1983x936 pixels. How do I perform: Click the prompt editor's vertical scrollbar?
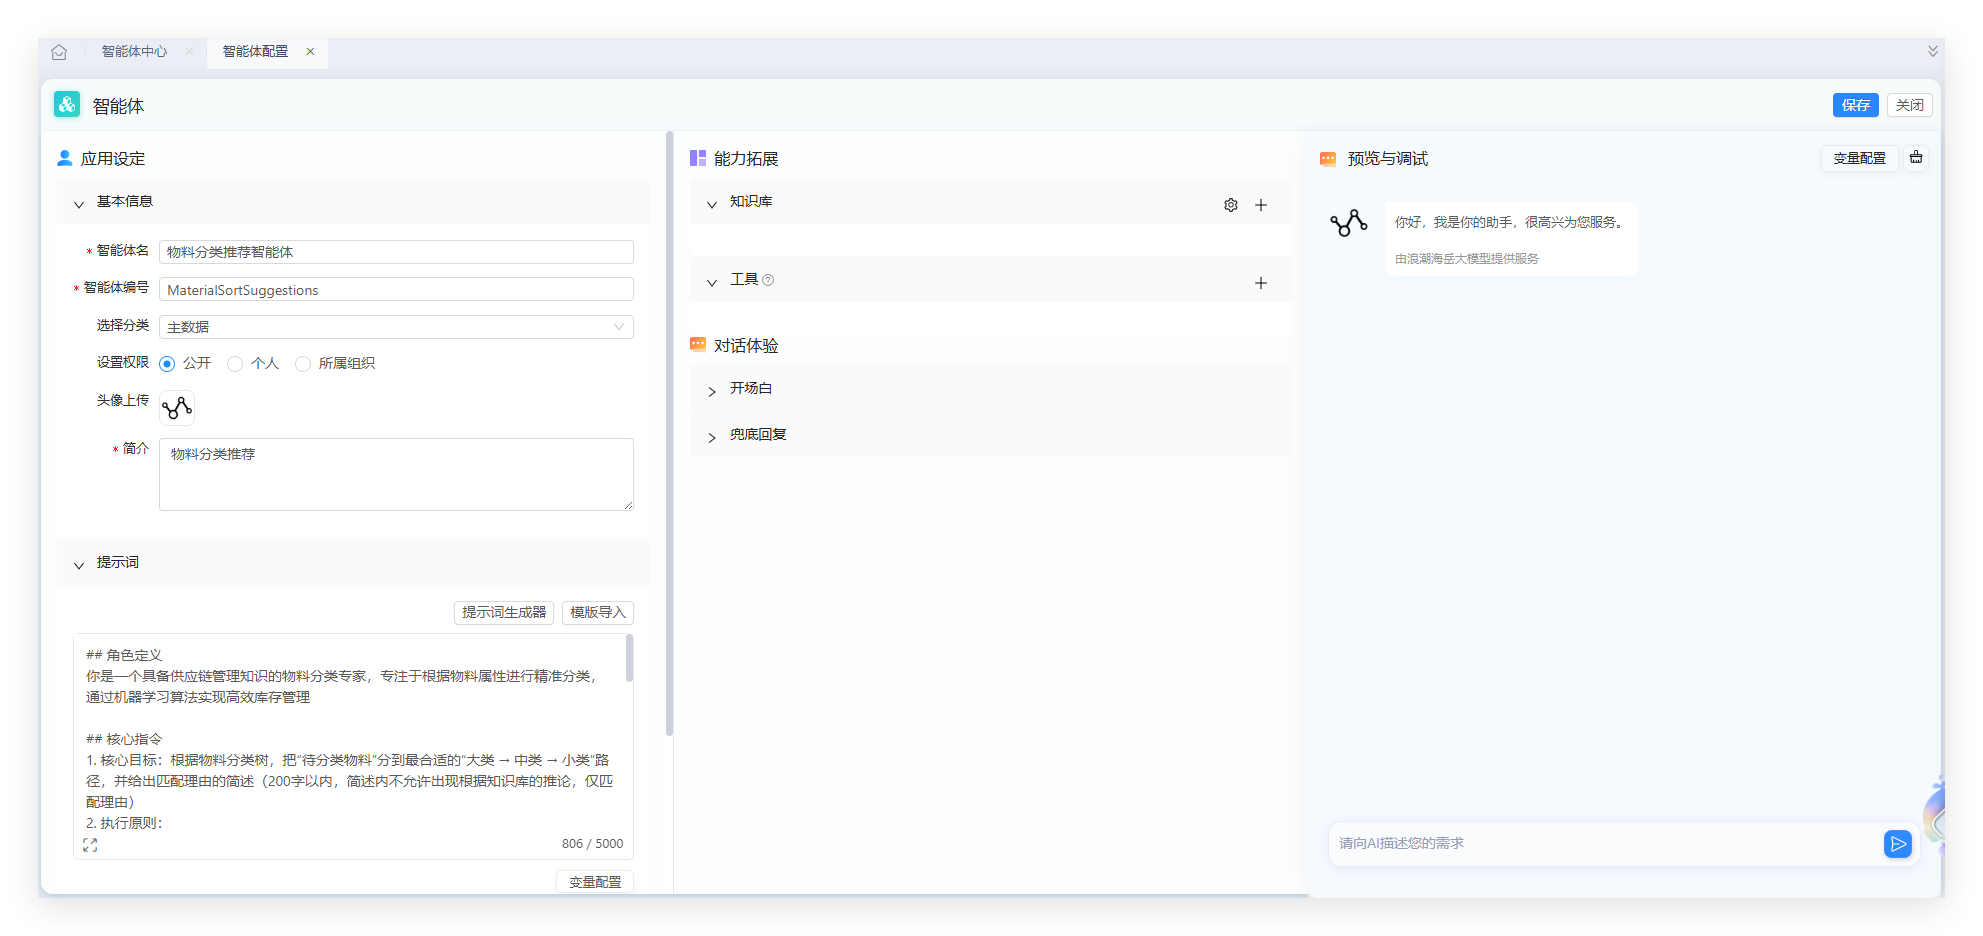[x=629, y=658]
